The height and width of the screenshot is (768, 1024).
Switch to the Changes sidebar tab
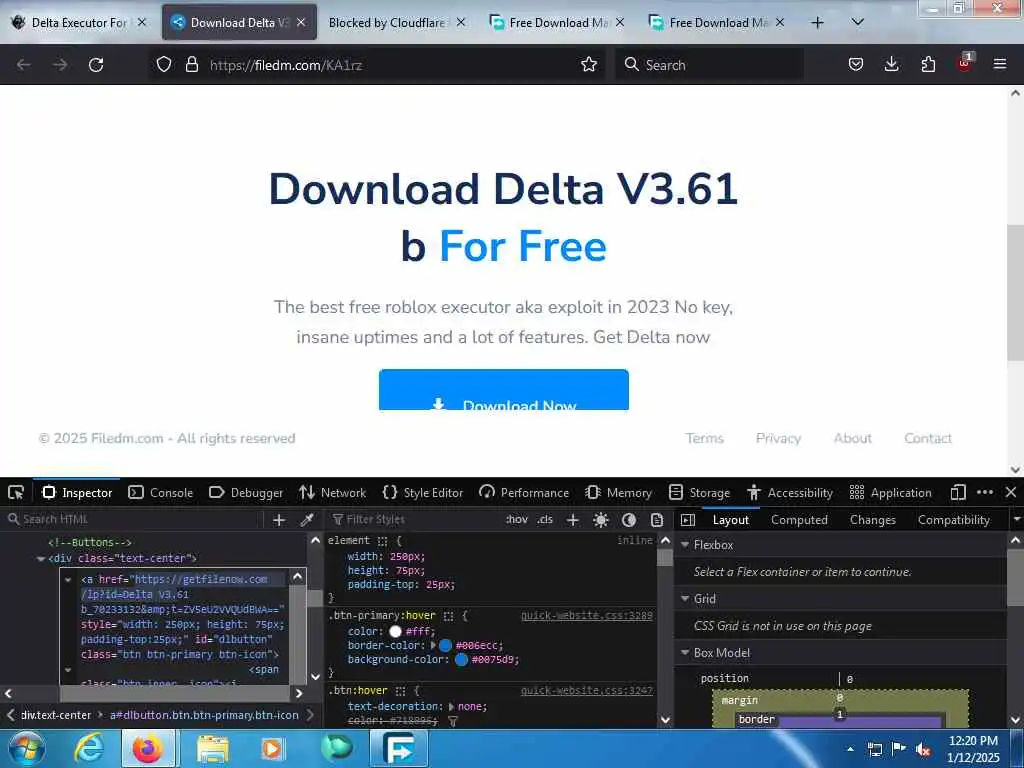coord(872,520)
